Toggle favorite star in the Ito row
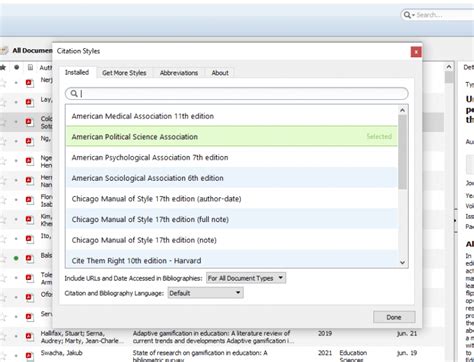Screen dimensions: 474x362 pyautogui.click(x=3, y=239)
